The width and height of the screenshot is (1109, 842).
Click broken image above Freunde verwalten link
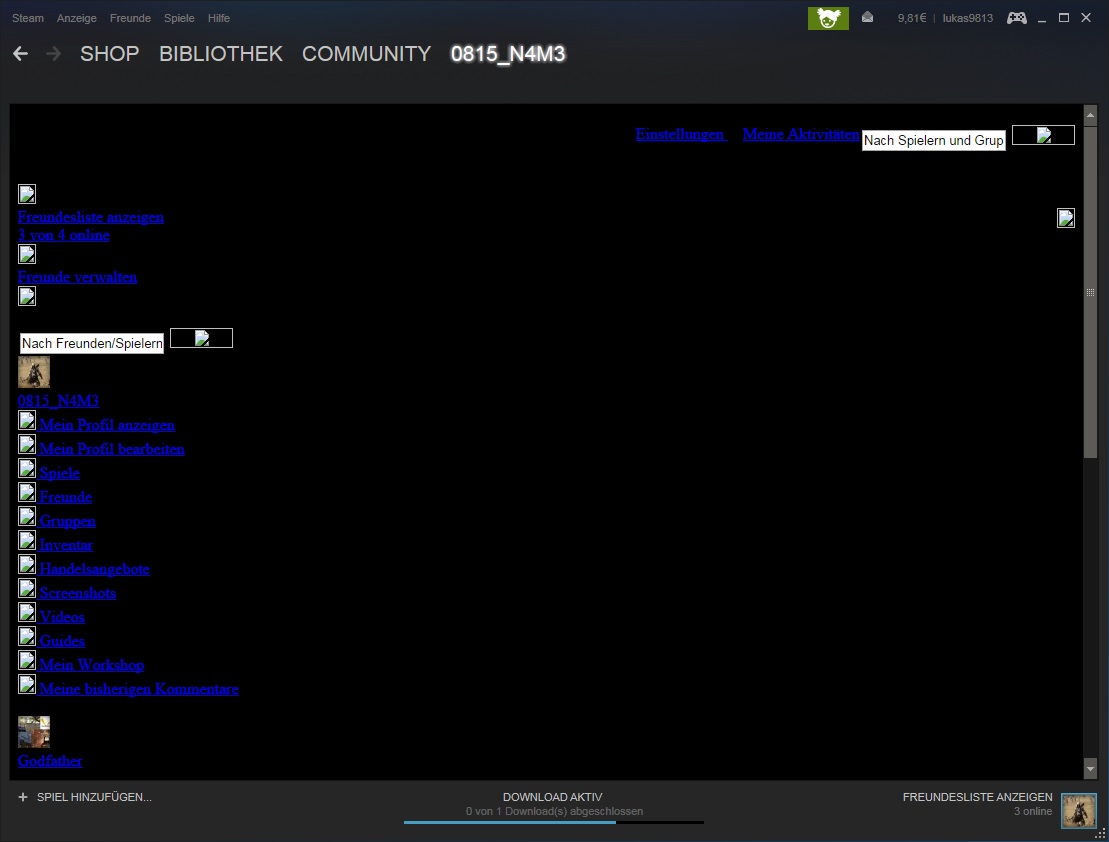click(27, 255)
